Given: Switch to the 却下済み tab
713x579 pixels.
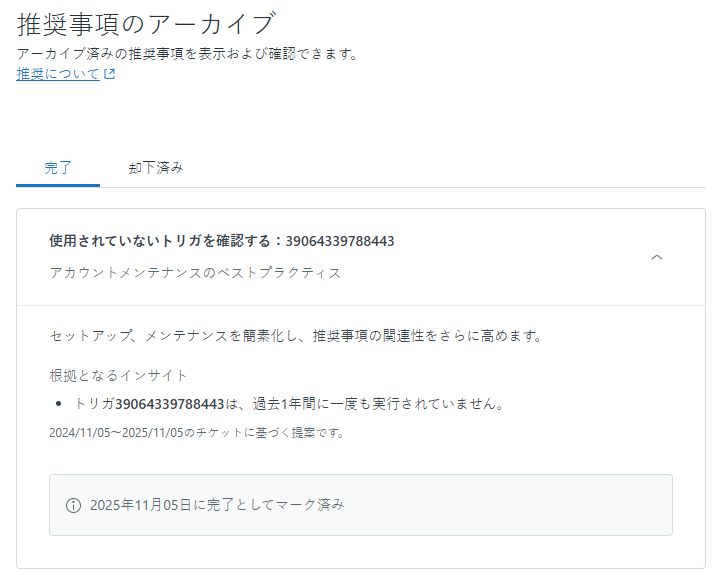Looking at the screenshot, I should coord(156,167).
